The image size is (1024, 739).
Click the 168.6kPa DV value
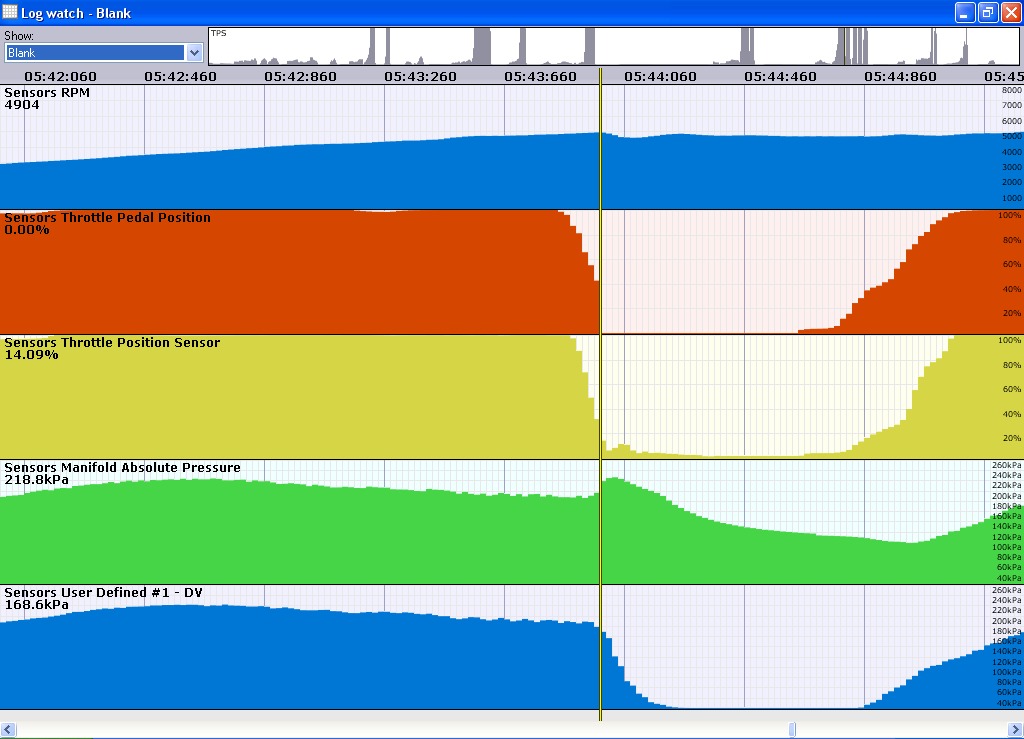[x=37, y=605]
